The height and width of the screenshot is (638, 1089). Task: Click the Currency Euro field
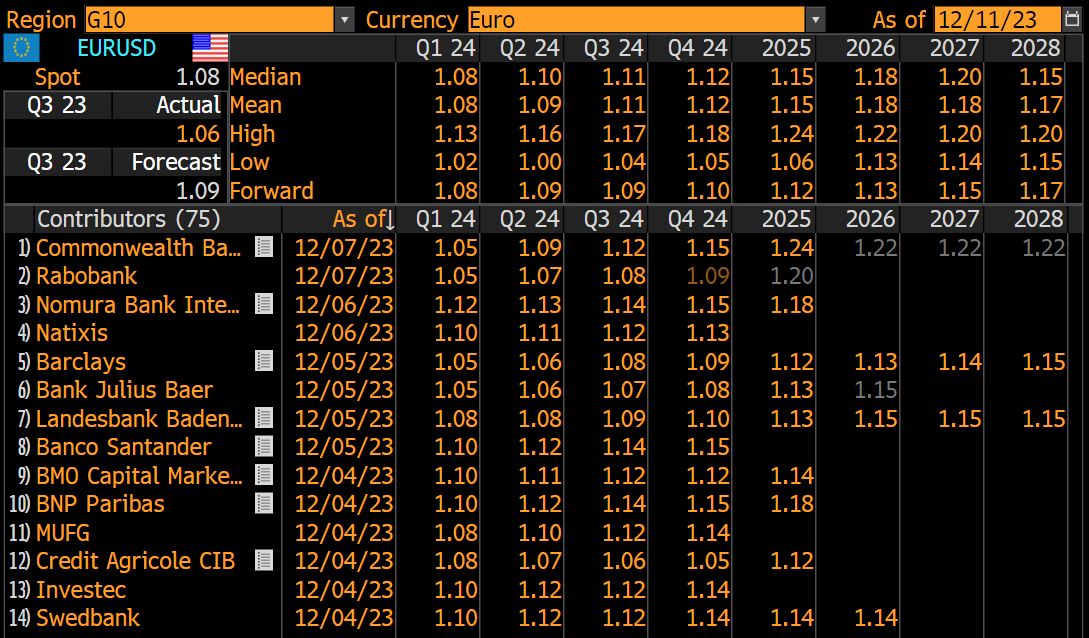(x=637, y=19)
